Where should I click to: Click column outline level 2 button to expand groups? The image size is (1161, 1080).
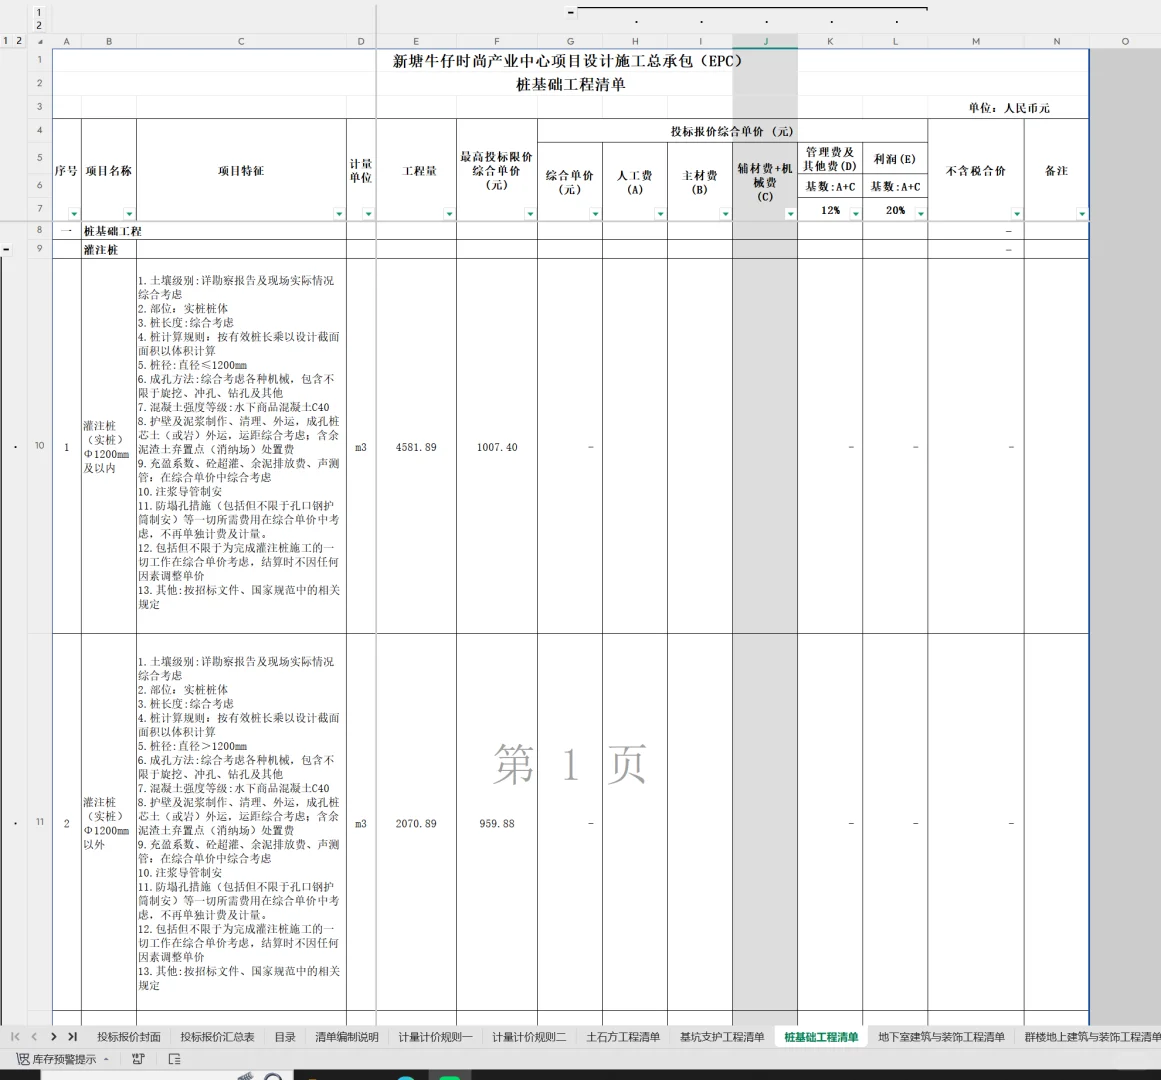tap(38, 24)
